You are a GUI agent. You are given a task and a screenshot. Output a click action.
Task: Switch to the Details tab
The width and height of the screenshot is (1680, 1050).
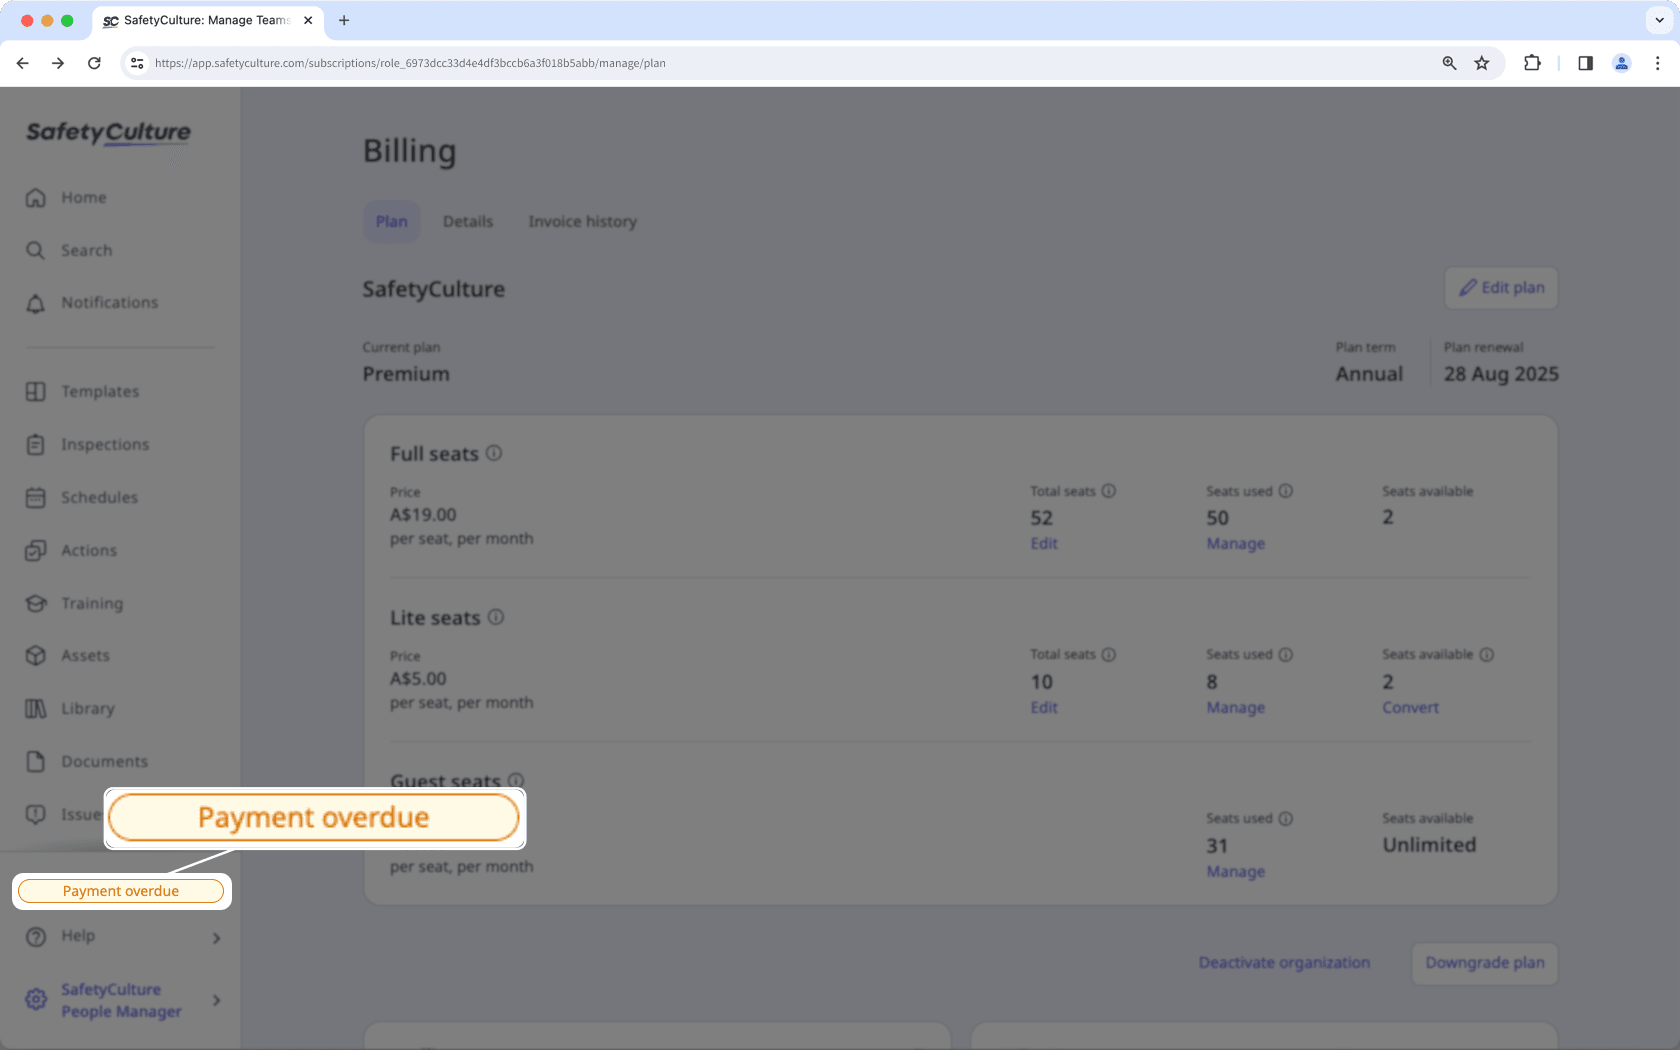[467, 221]
